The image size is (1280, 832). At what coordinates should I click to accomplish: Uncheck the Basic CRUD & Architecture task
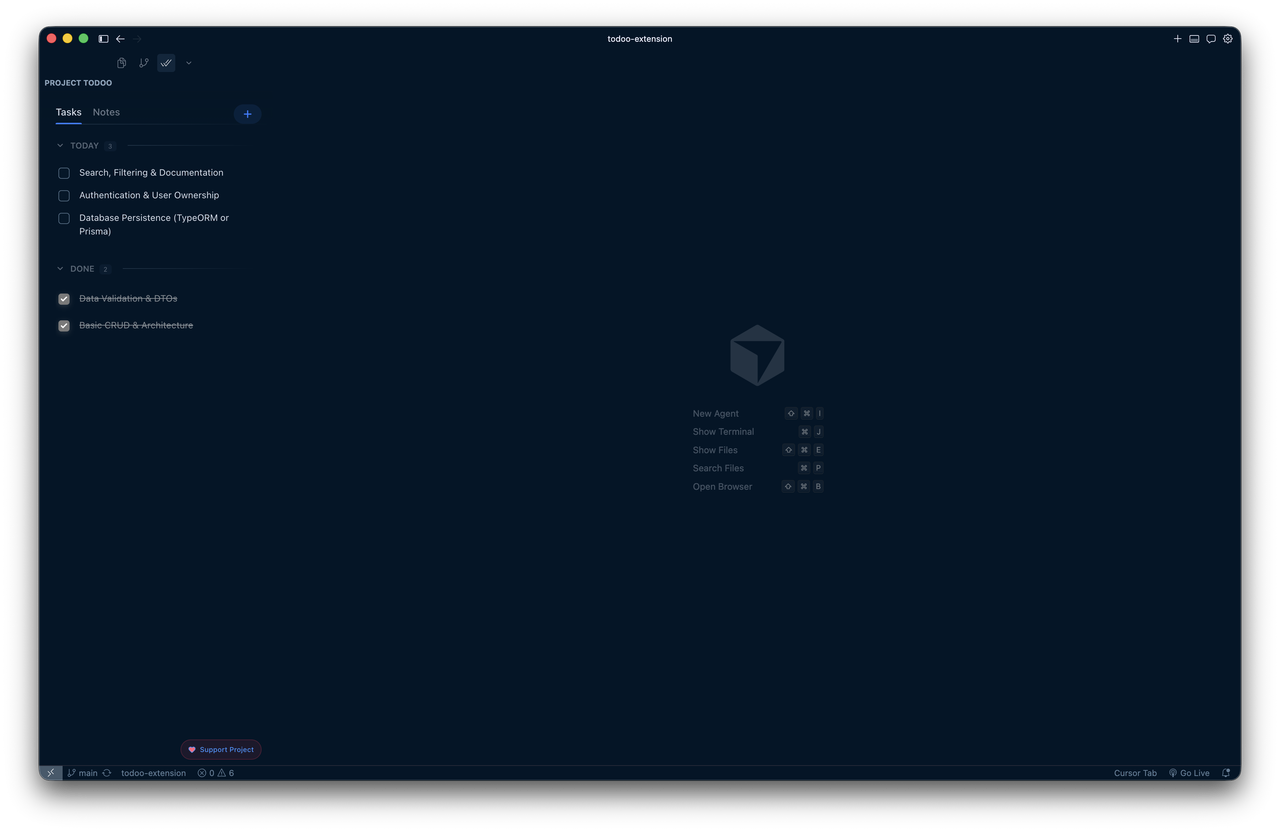click(x=63, y=325)
